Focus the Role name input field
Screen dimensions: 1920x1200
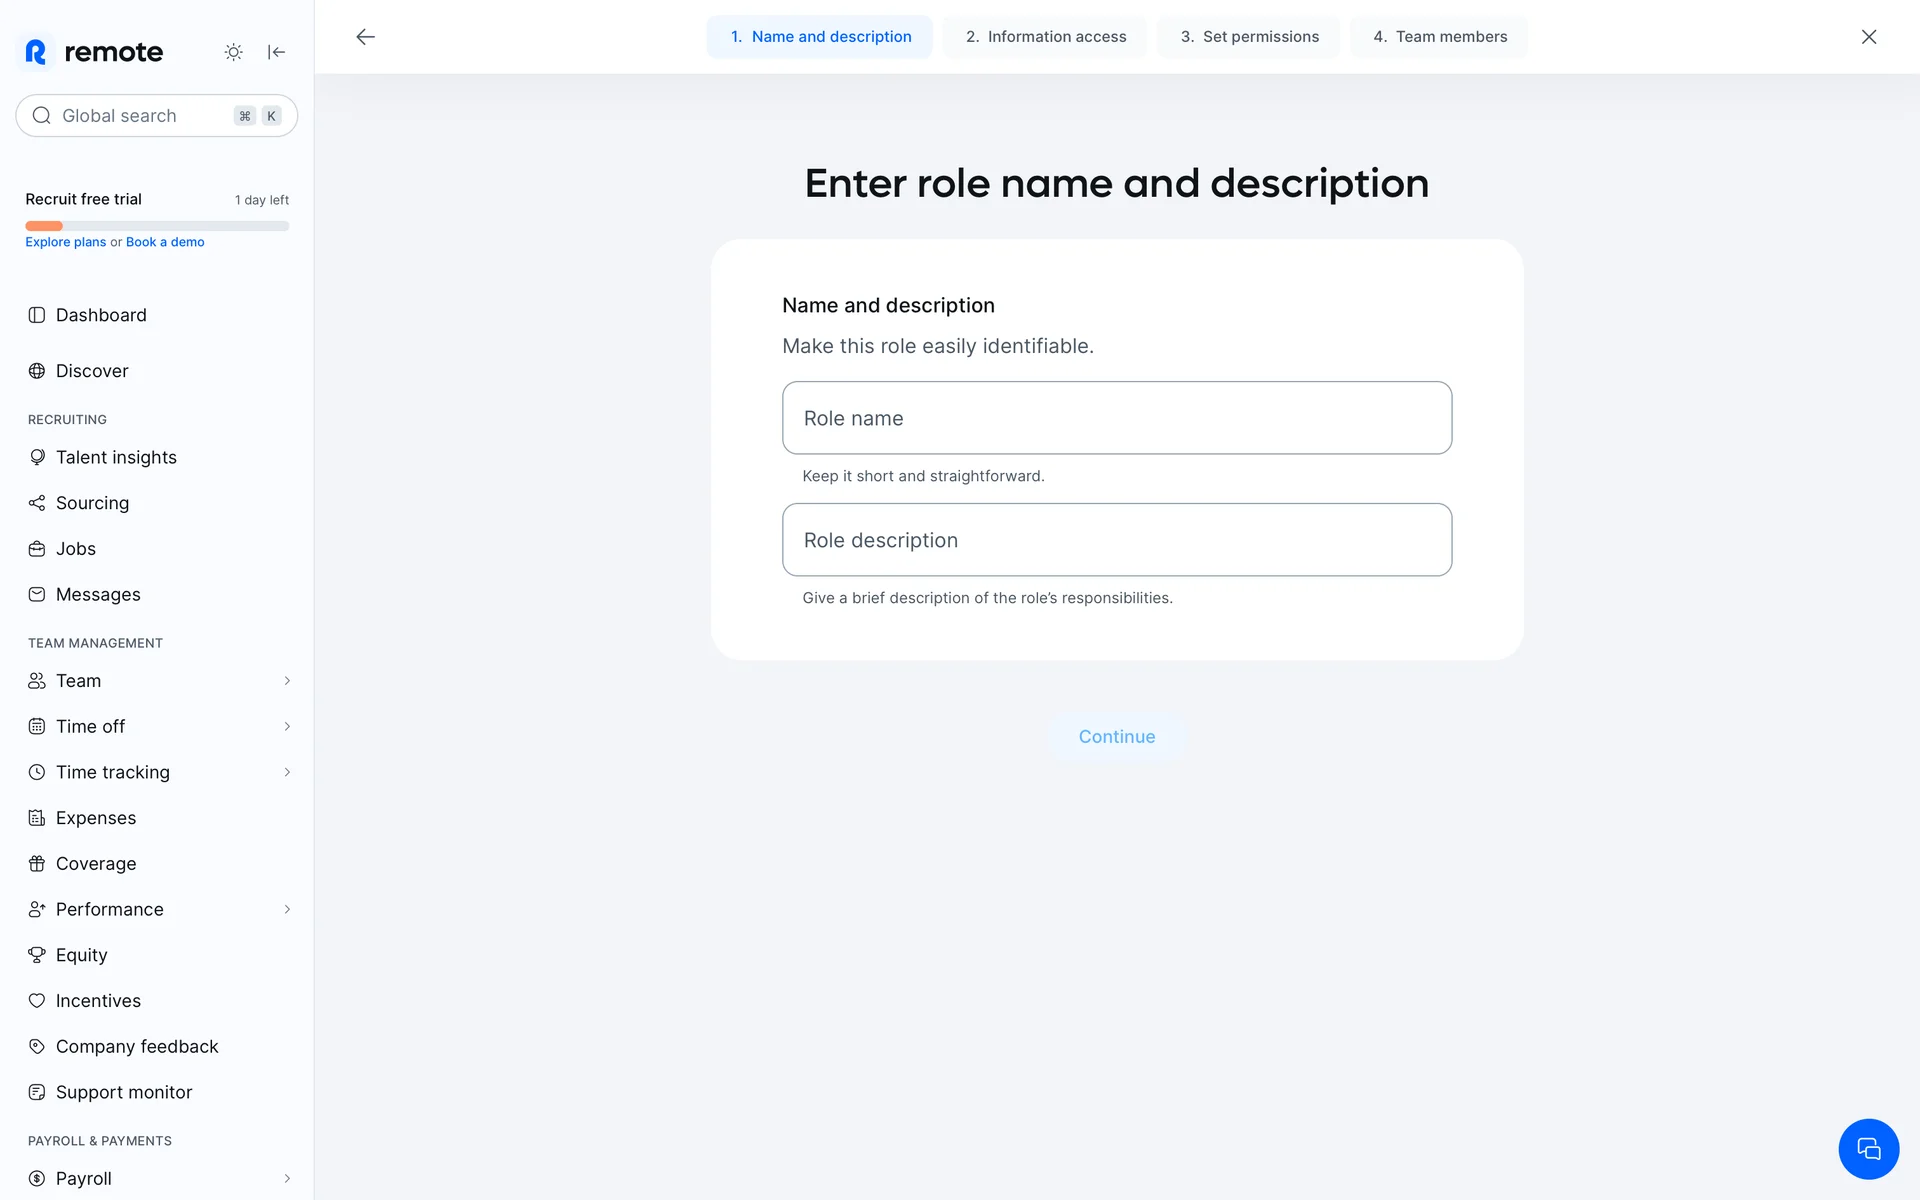1117,418
